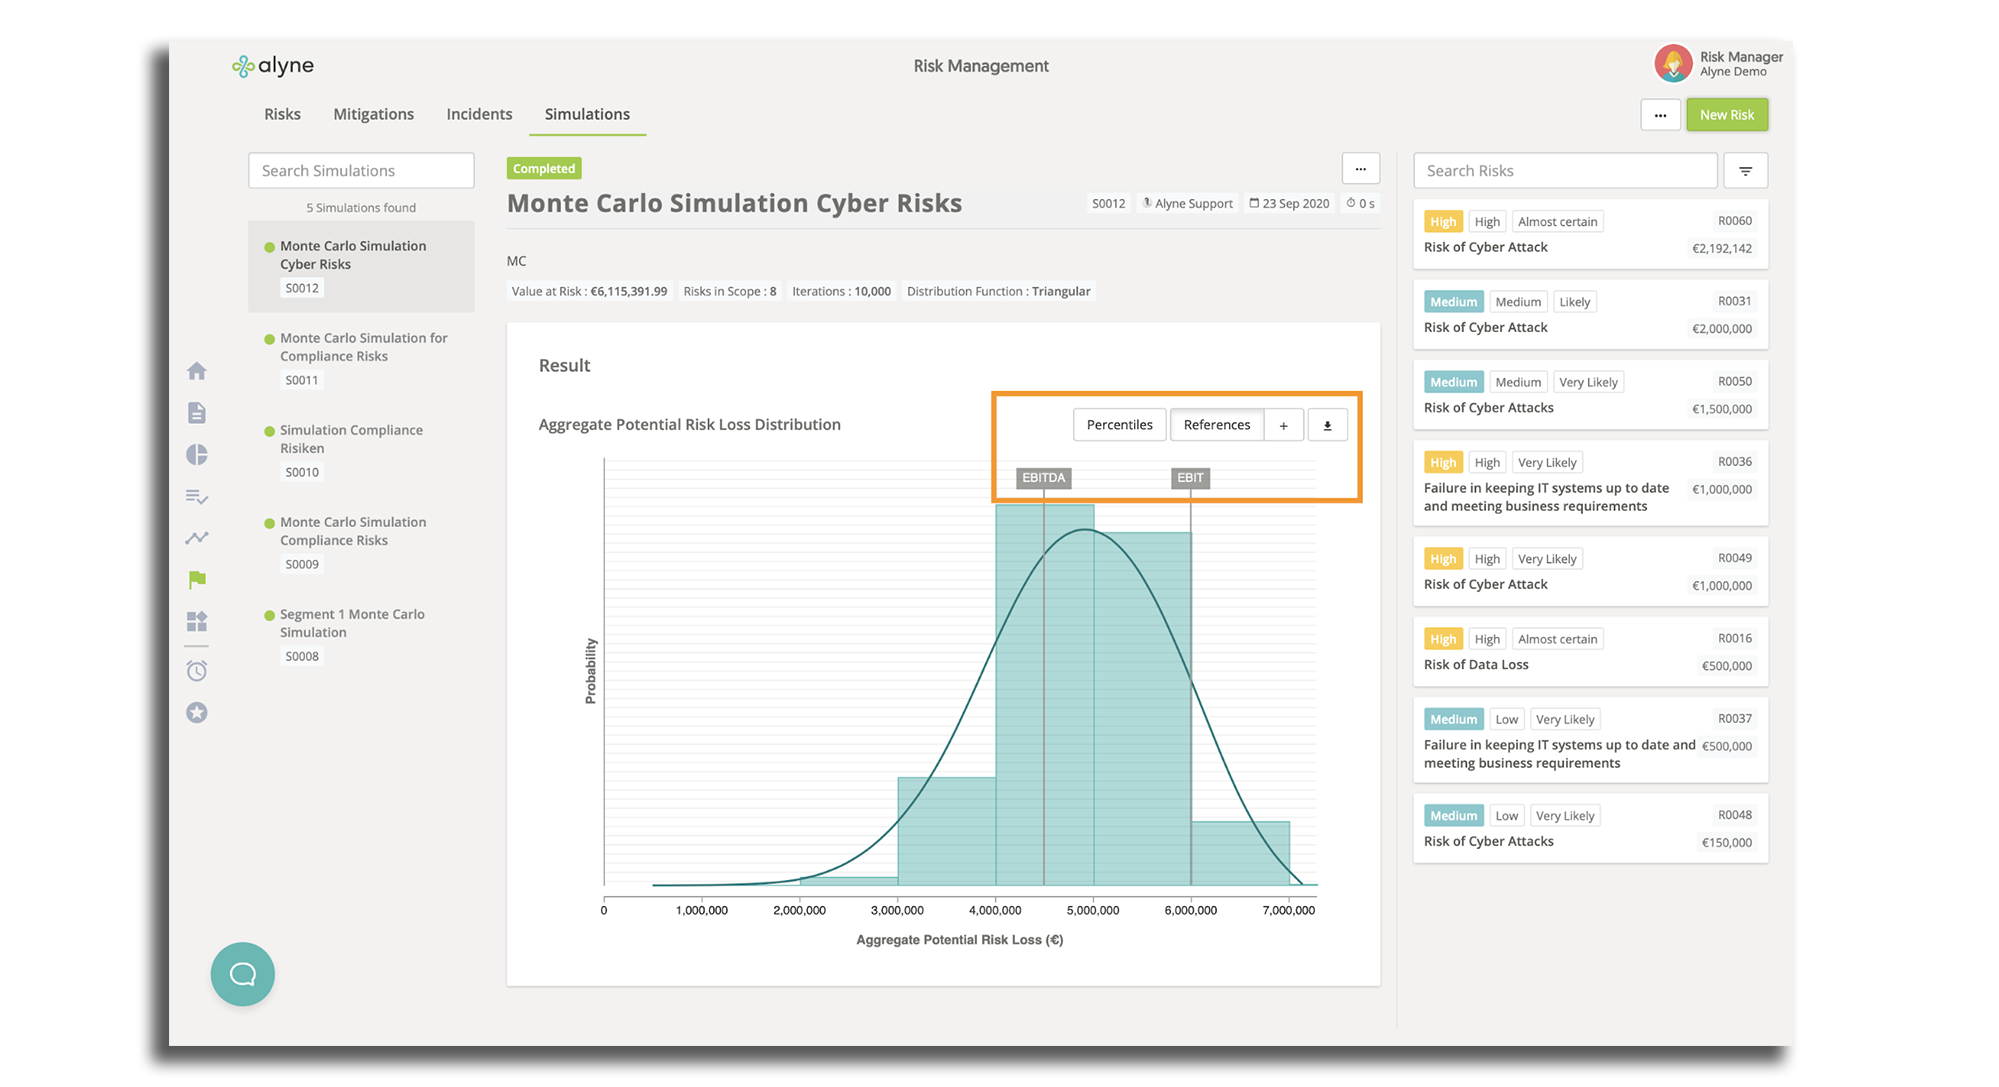The height and width of the screenshot is (1087, 1999).
Task: Switch to the Incidents tab
Action: point(479,114)
